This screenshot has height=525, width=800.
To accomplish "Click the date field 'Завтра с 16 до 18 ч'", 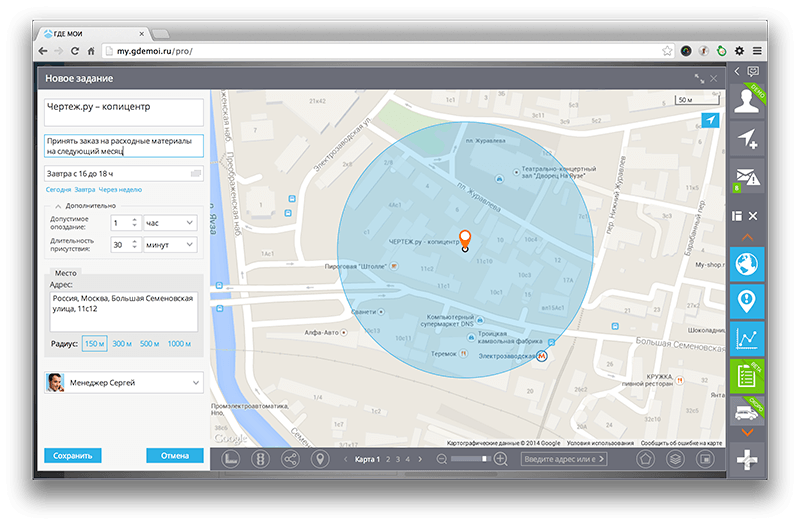I will click(124, 174).
